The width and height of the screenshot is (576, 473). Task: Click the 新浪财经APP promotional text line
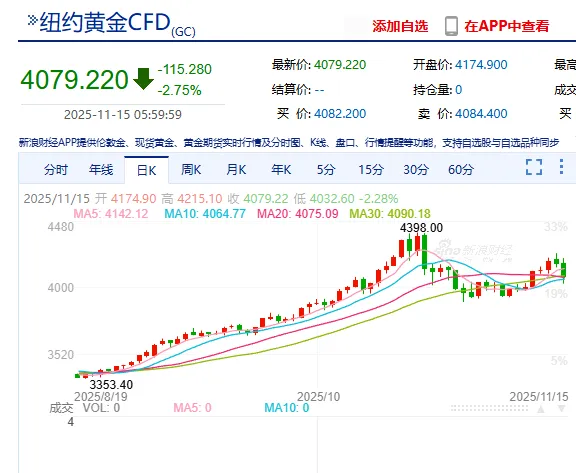(x=289, y=142)
